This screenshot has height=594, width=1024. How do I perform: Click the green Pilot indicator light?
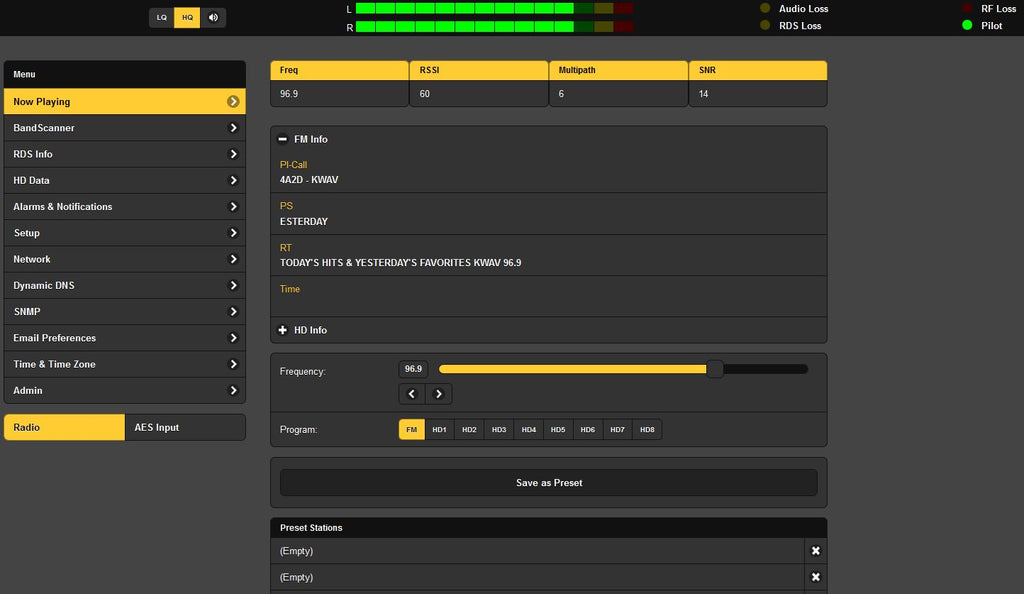click(967, 25)
